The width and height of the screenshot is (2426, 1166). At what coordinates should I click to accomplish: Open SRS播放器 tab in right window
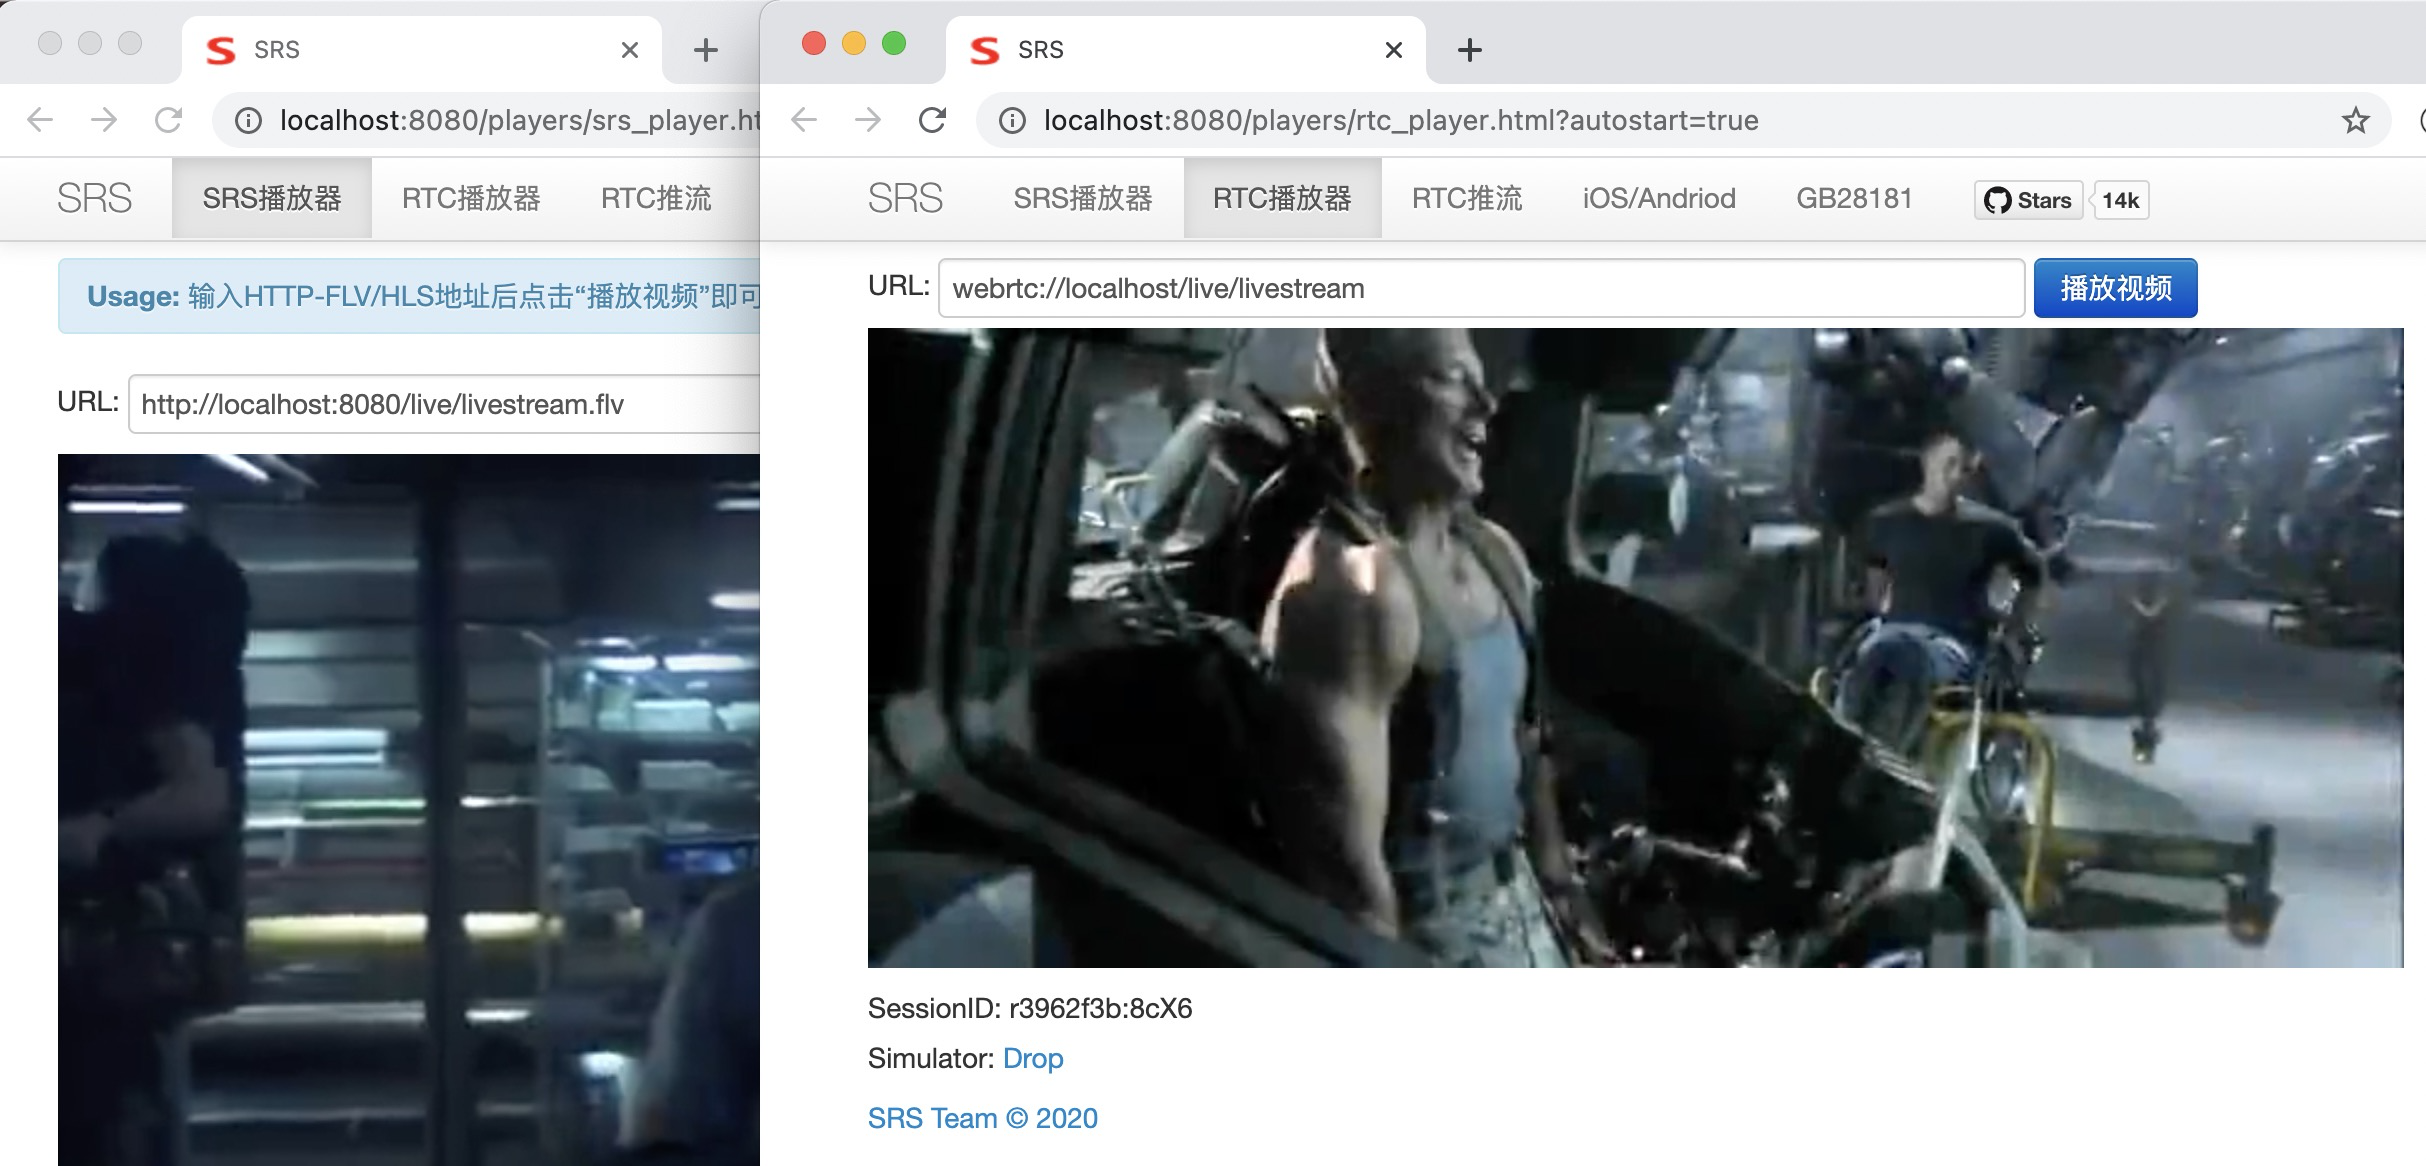1082,198
